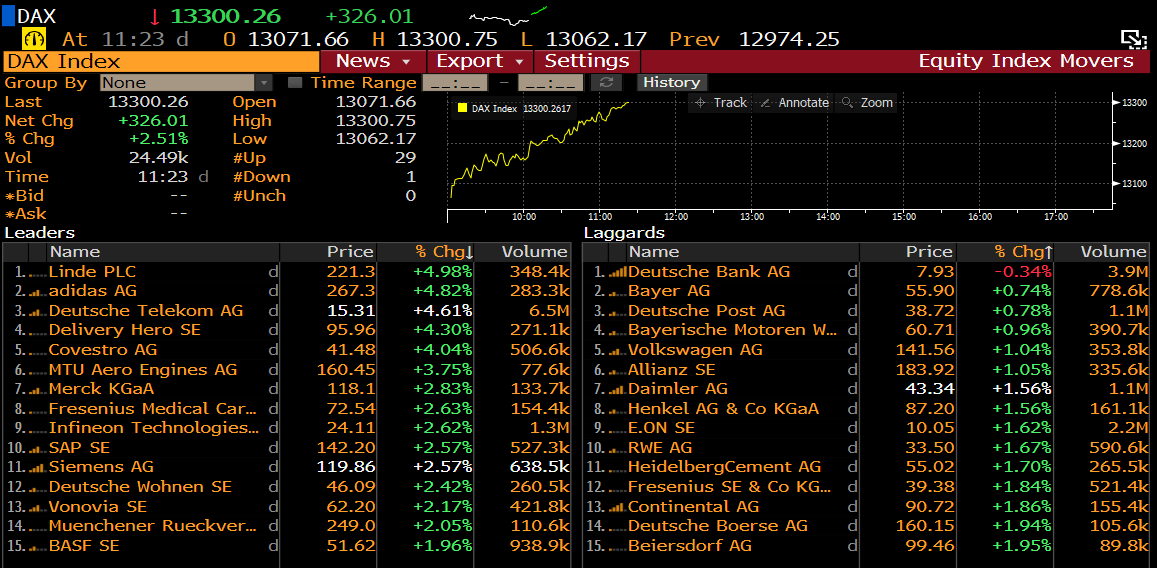Expand the Export menu
The height and width of the screenshot is (568, 1157).
tap(478, 61)
